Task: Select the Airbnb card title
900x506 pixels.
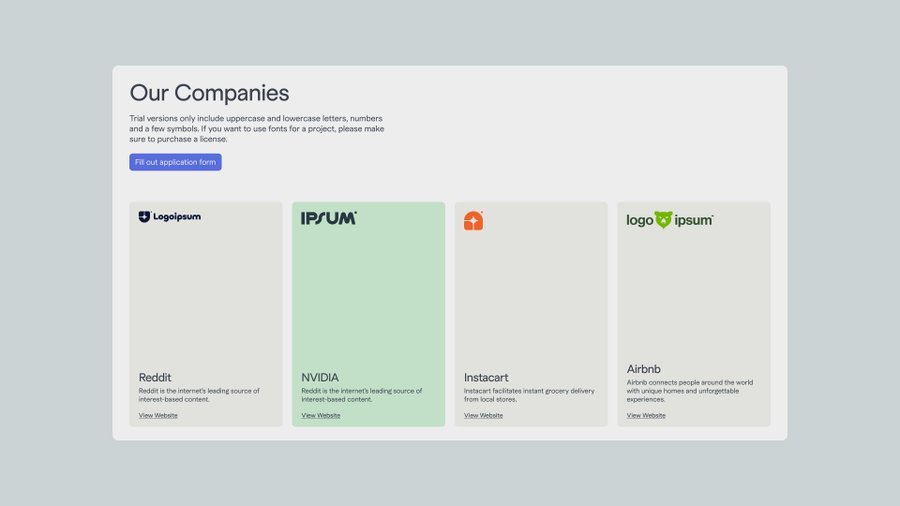Action: (643, 369)
